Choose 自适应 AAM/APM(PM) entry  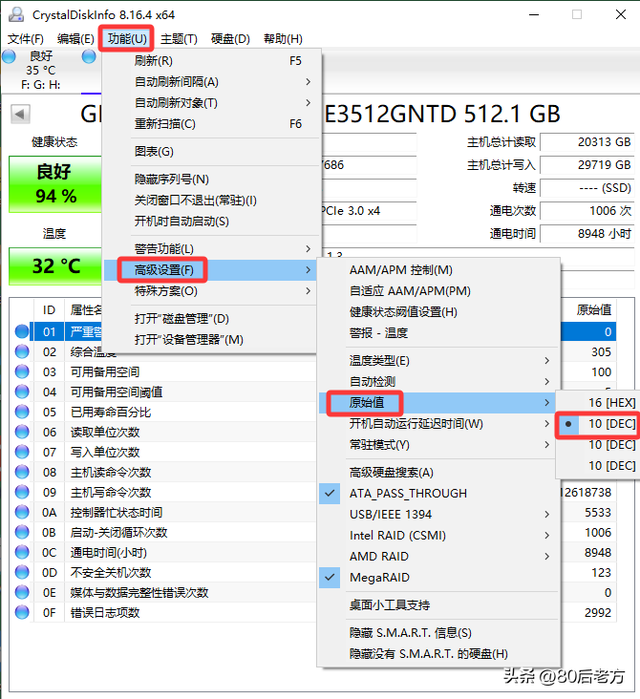point(439,291)
